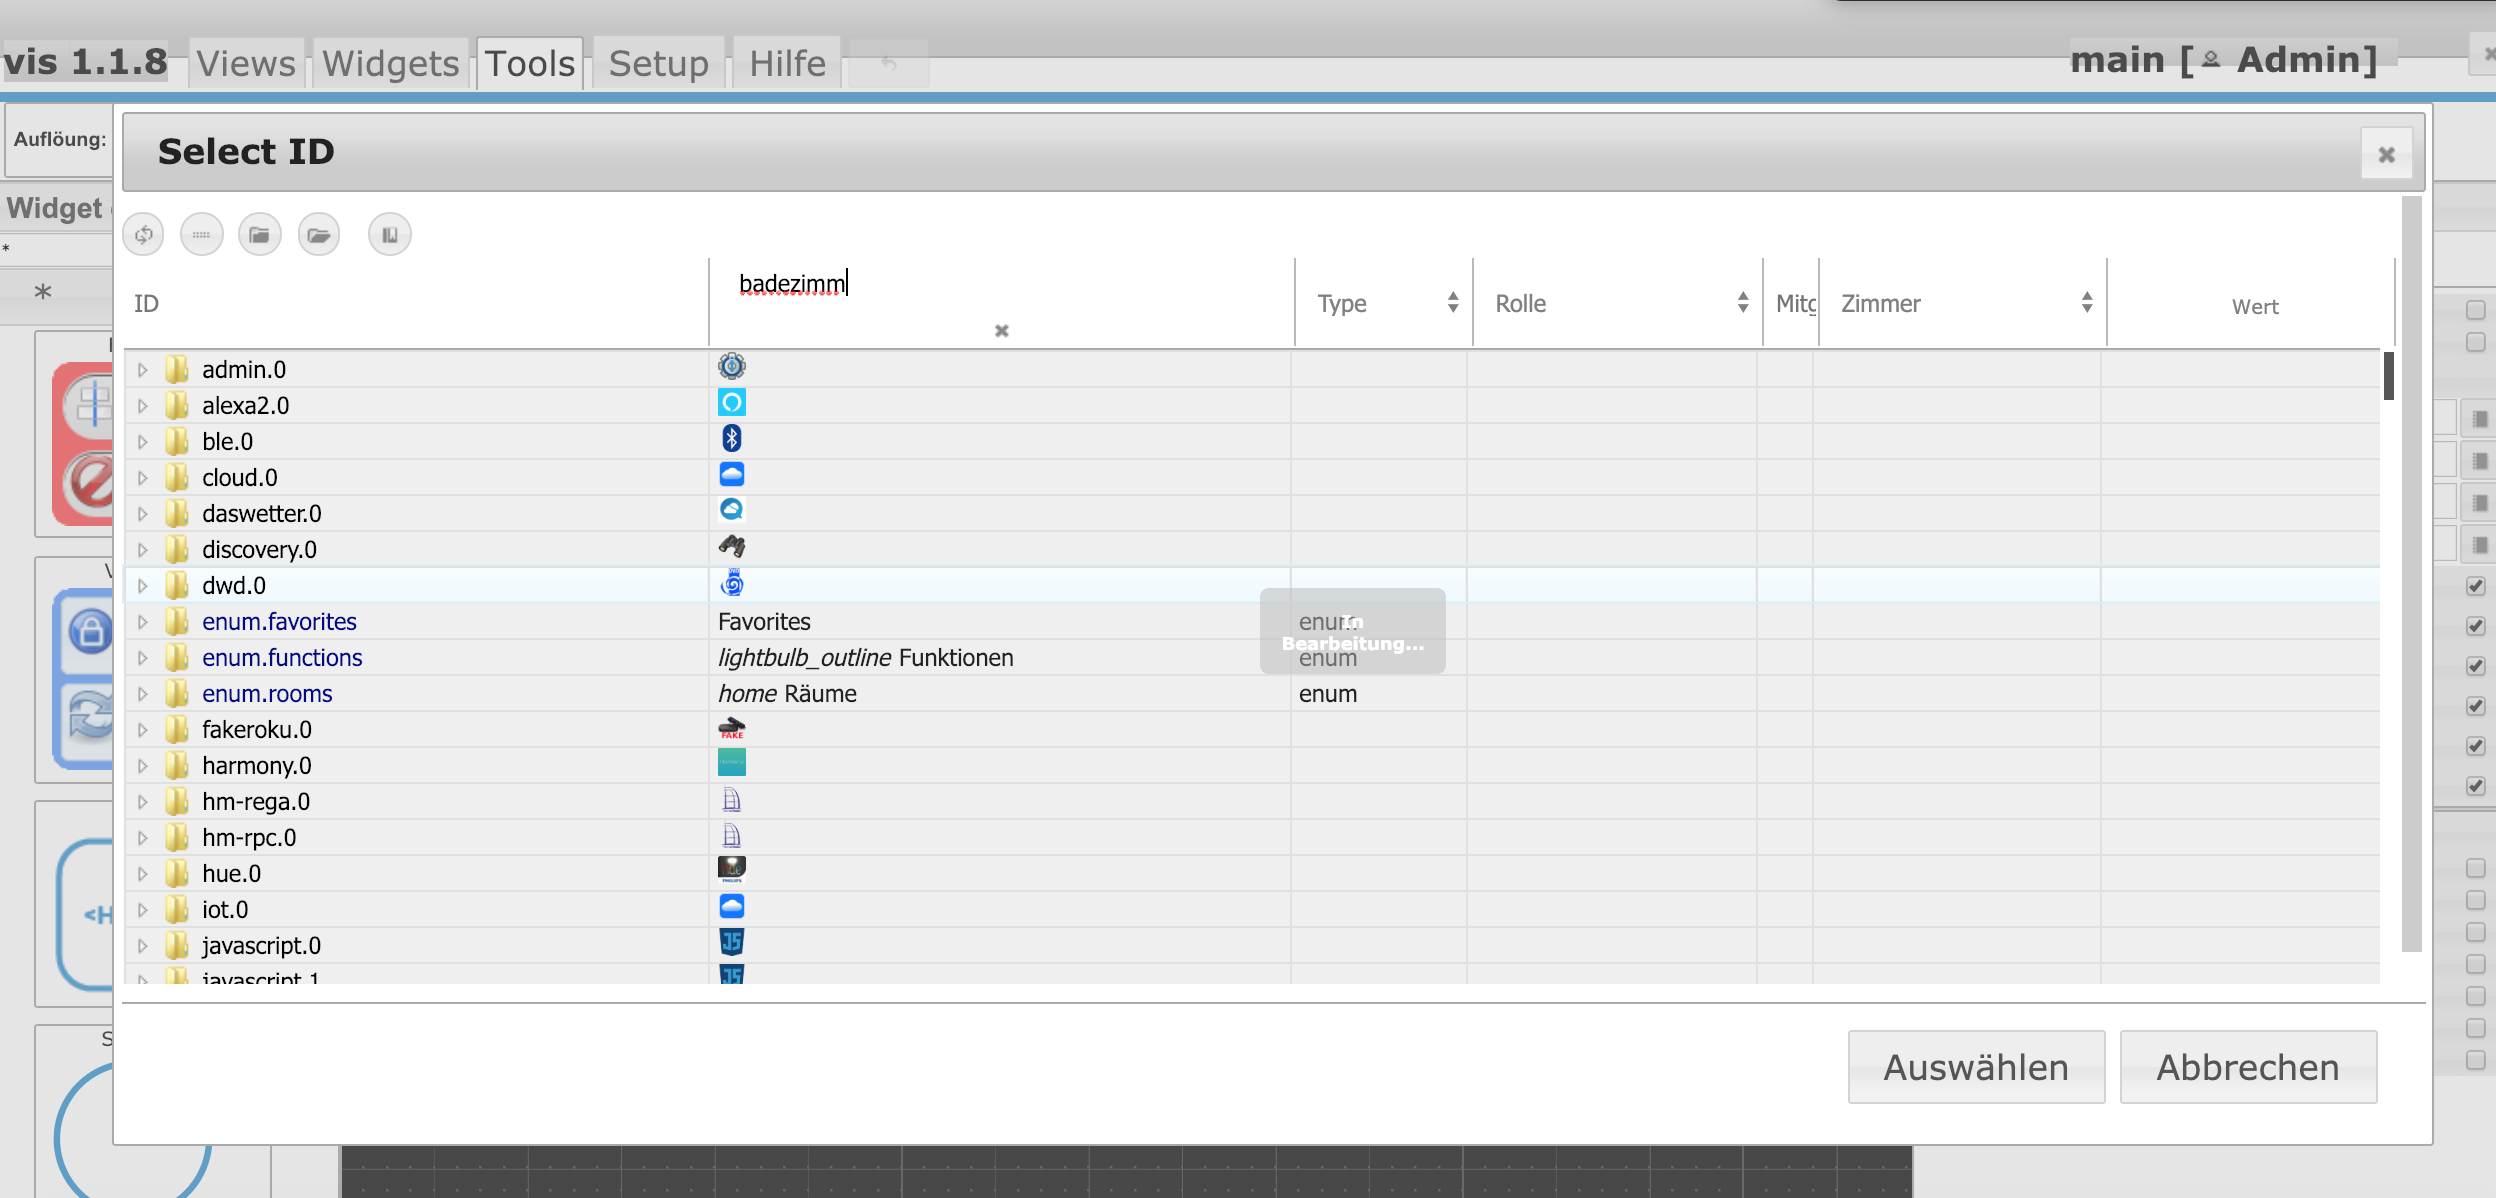Click the binoculars icon for discovery.0

tap(732, 546)
